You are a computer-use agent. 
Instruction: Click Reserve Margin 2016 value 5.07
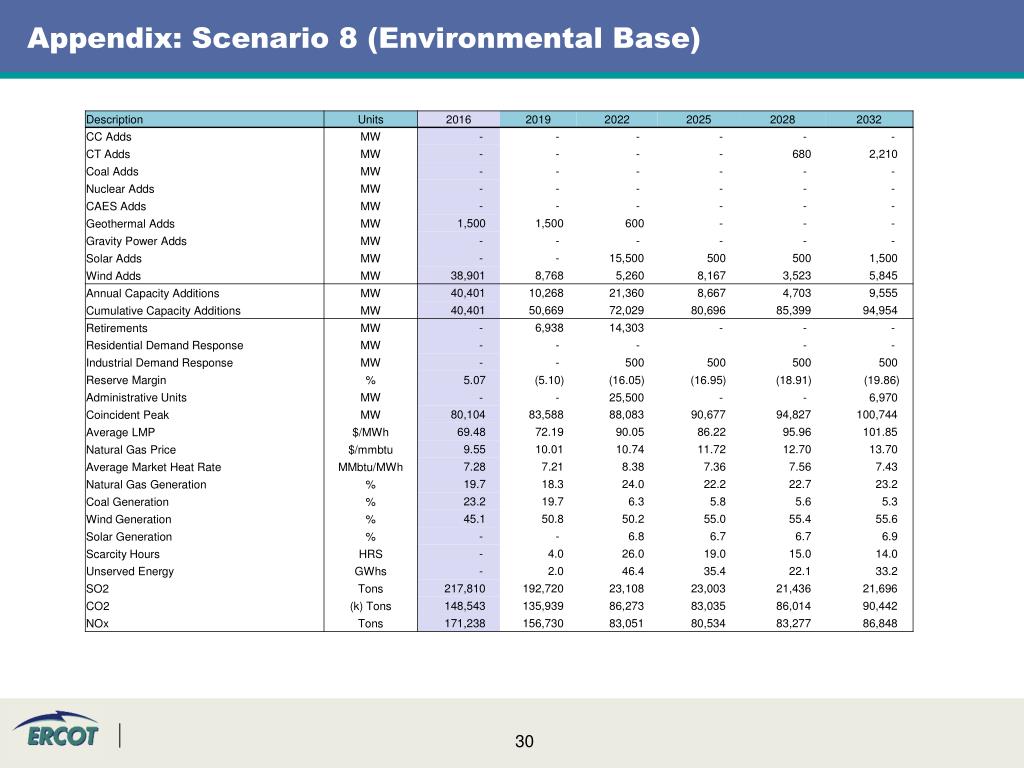[474, 380]
